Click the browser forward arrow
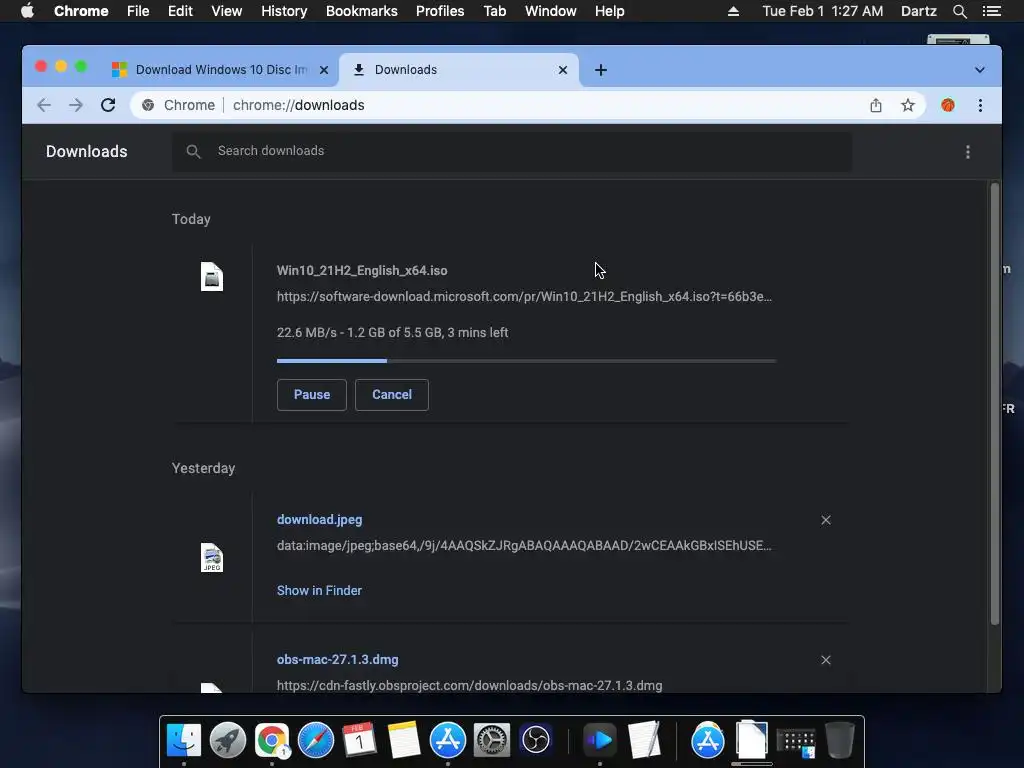Screen dimensions: 1024x768 coord(76,105)
